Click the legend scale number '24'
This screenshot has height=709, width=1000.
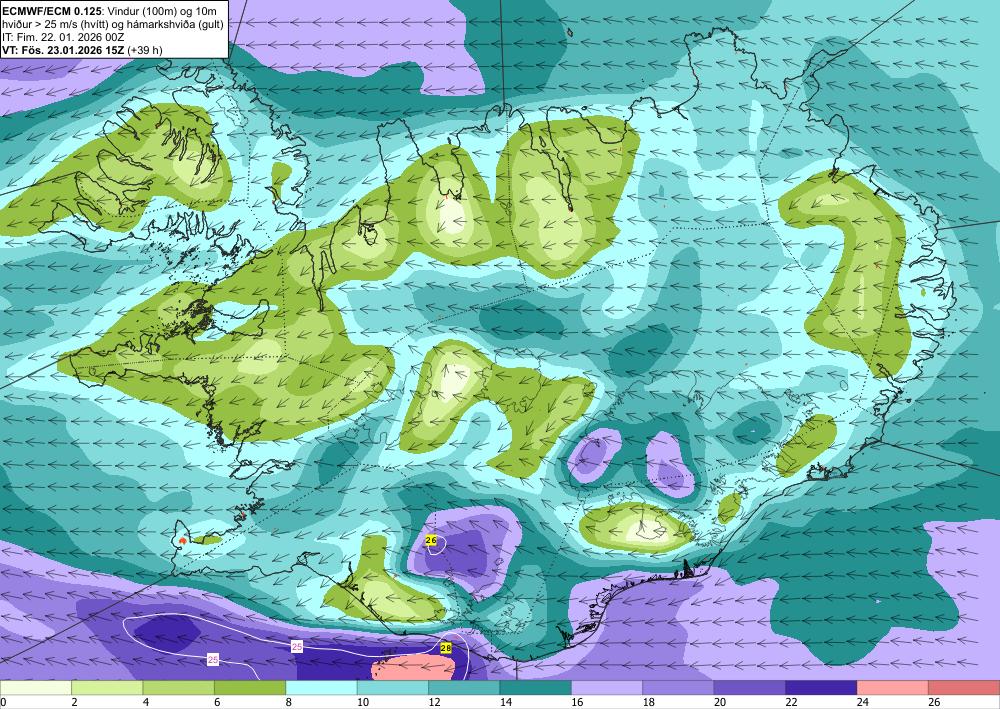[863, 702]
